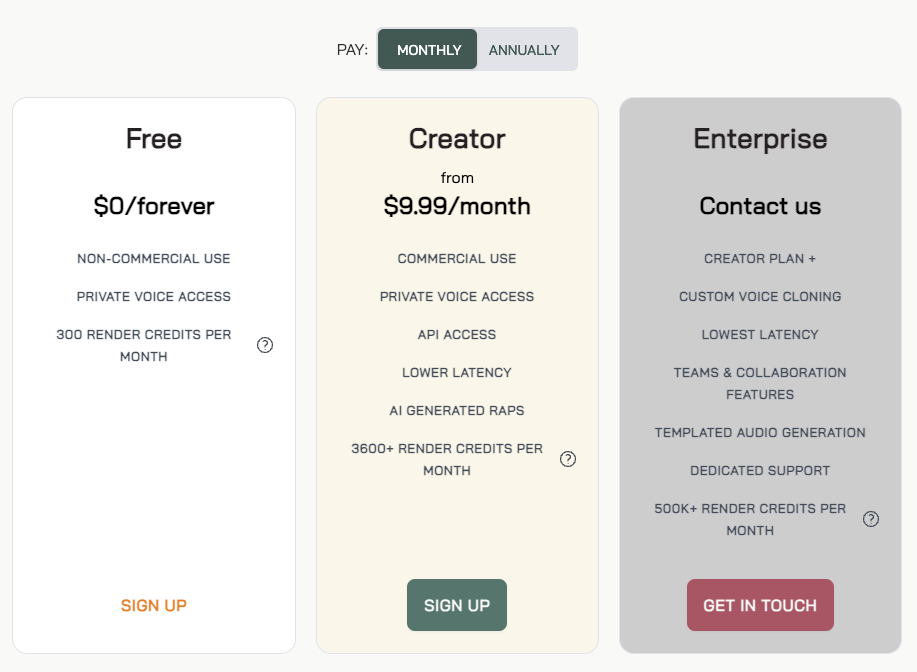Viewport: 917px width, 672px height.
Task: Switch billing to Monthly
Action: tap(428, 50)
